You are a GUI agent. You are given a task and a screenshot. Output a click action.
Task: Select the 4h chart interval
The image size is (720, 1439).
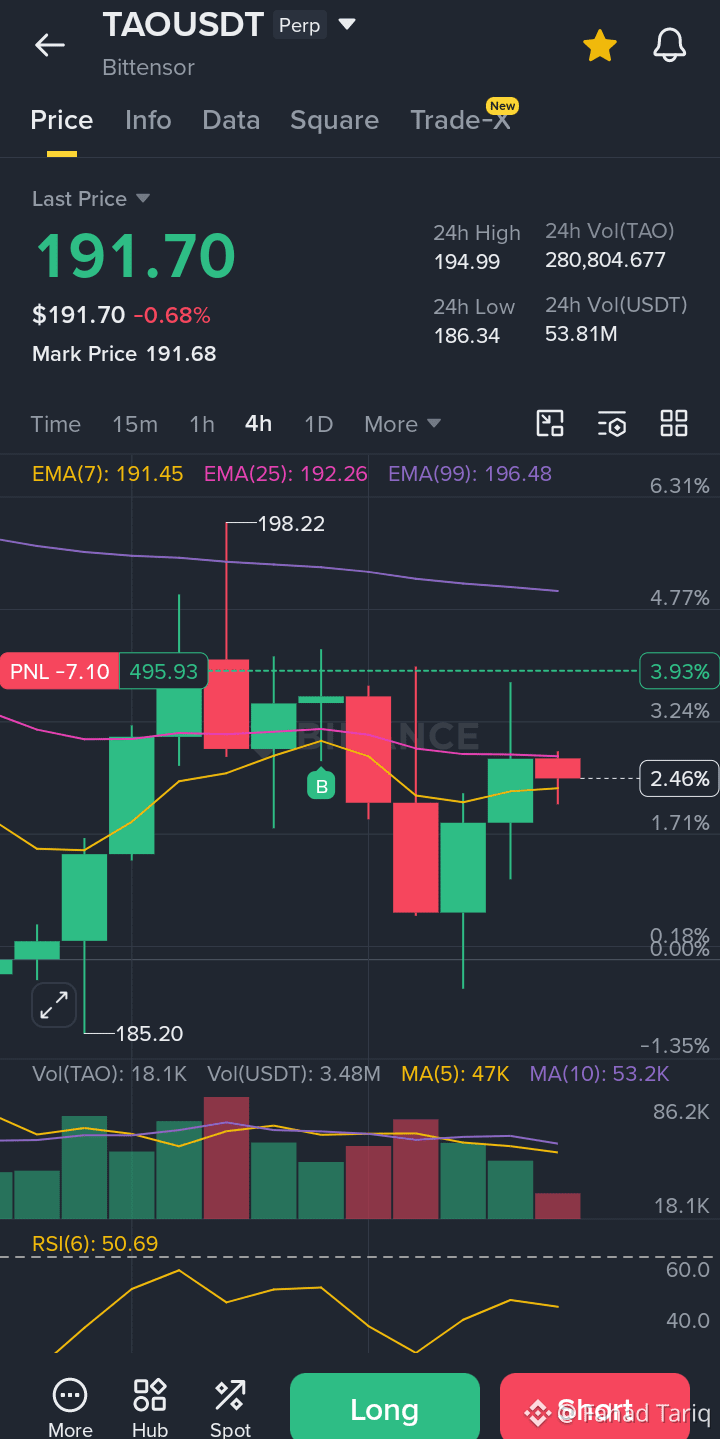258,424
